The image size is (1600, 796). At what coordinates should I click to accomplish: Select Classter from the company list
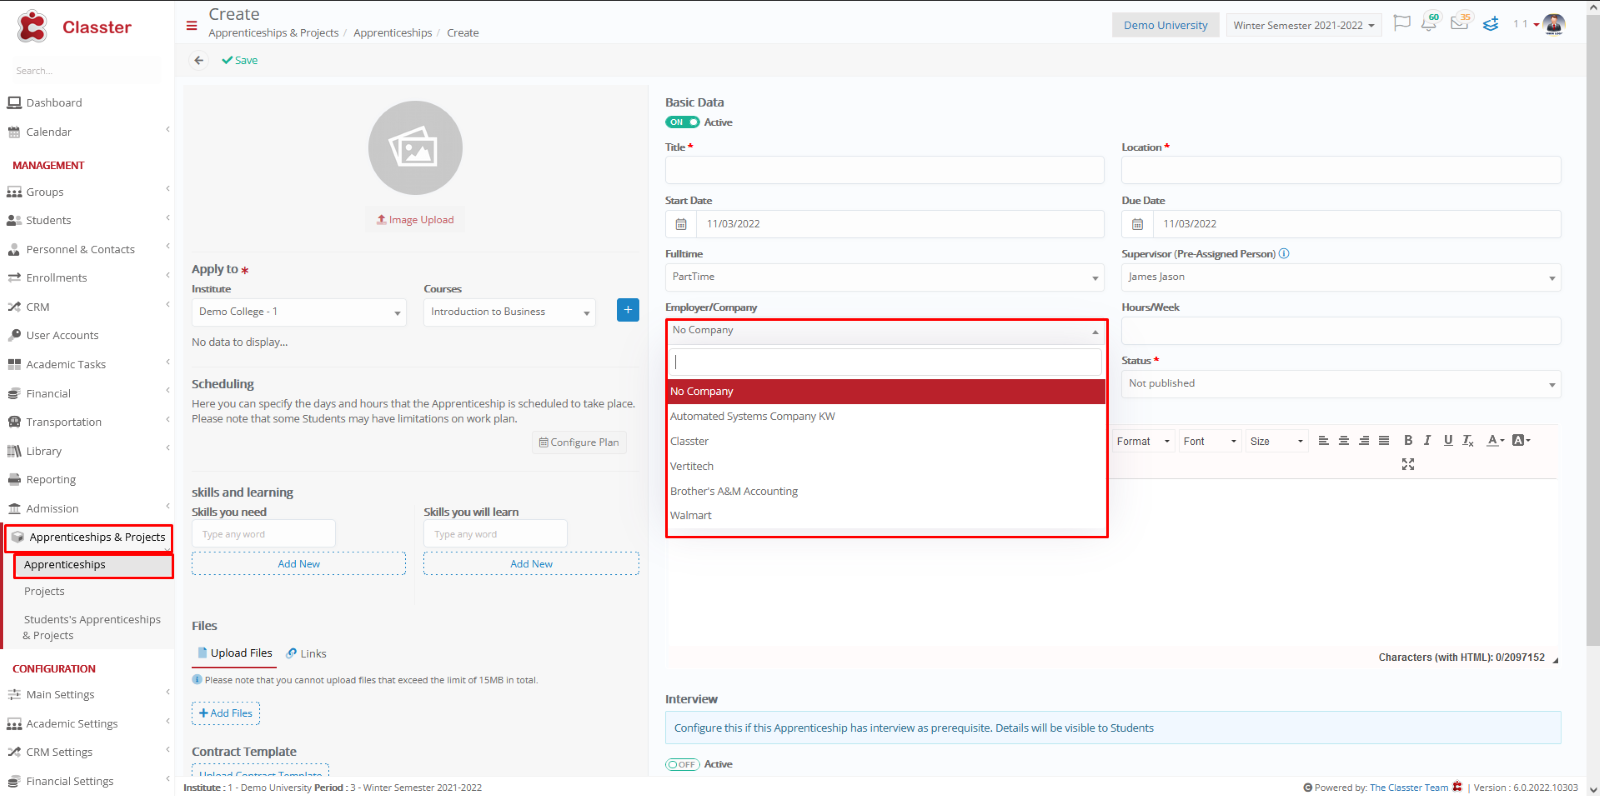click(886, 441)
